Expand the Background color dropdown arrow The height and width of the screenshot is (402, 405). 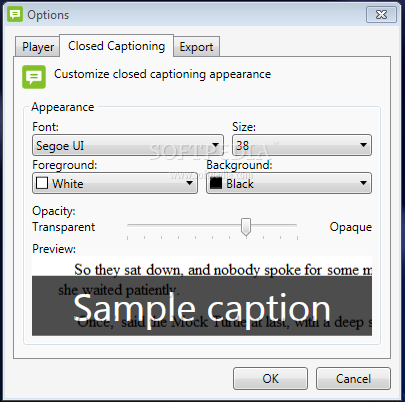point(363,183)
